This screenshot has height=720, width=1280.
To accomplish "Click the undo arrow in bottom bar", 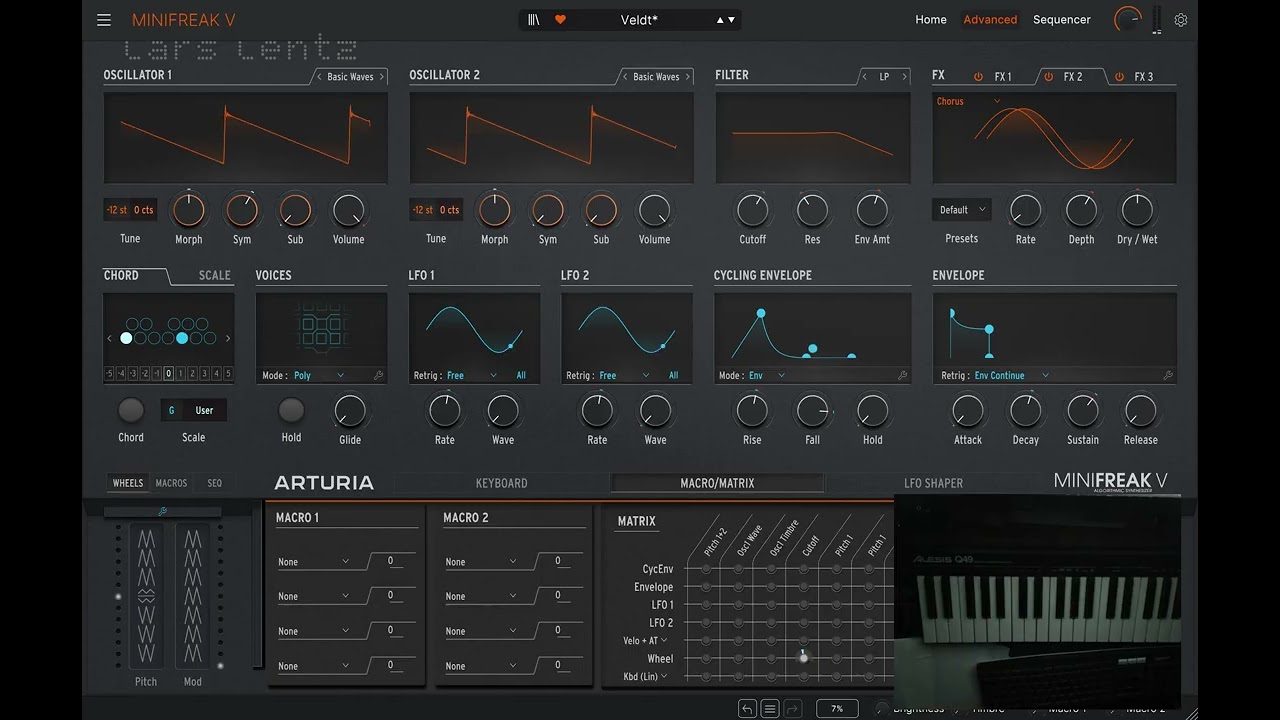I will coord(747,709).
